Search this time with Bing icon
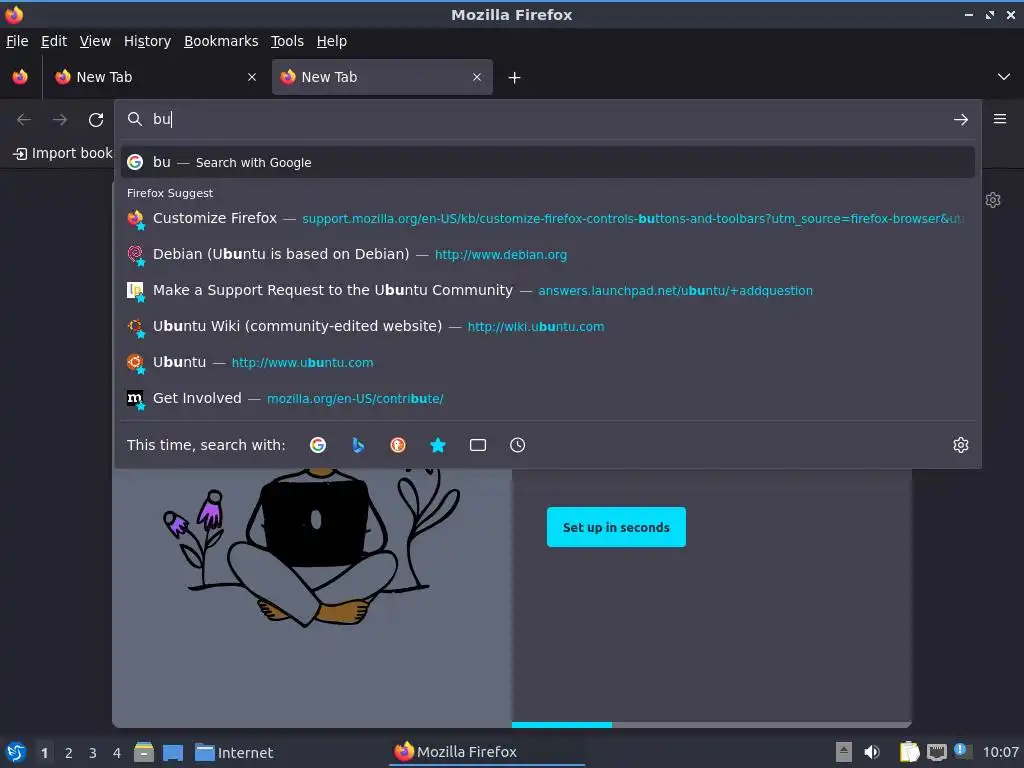Screen dimensions: 1024x768 coord(358,445)
